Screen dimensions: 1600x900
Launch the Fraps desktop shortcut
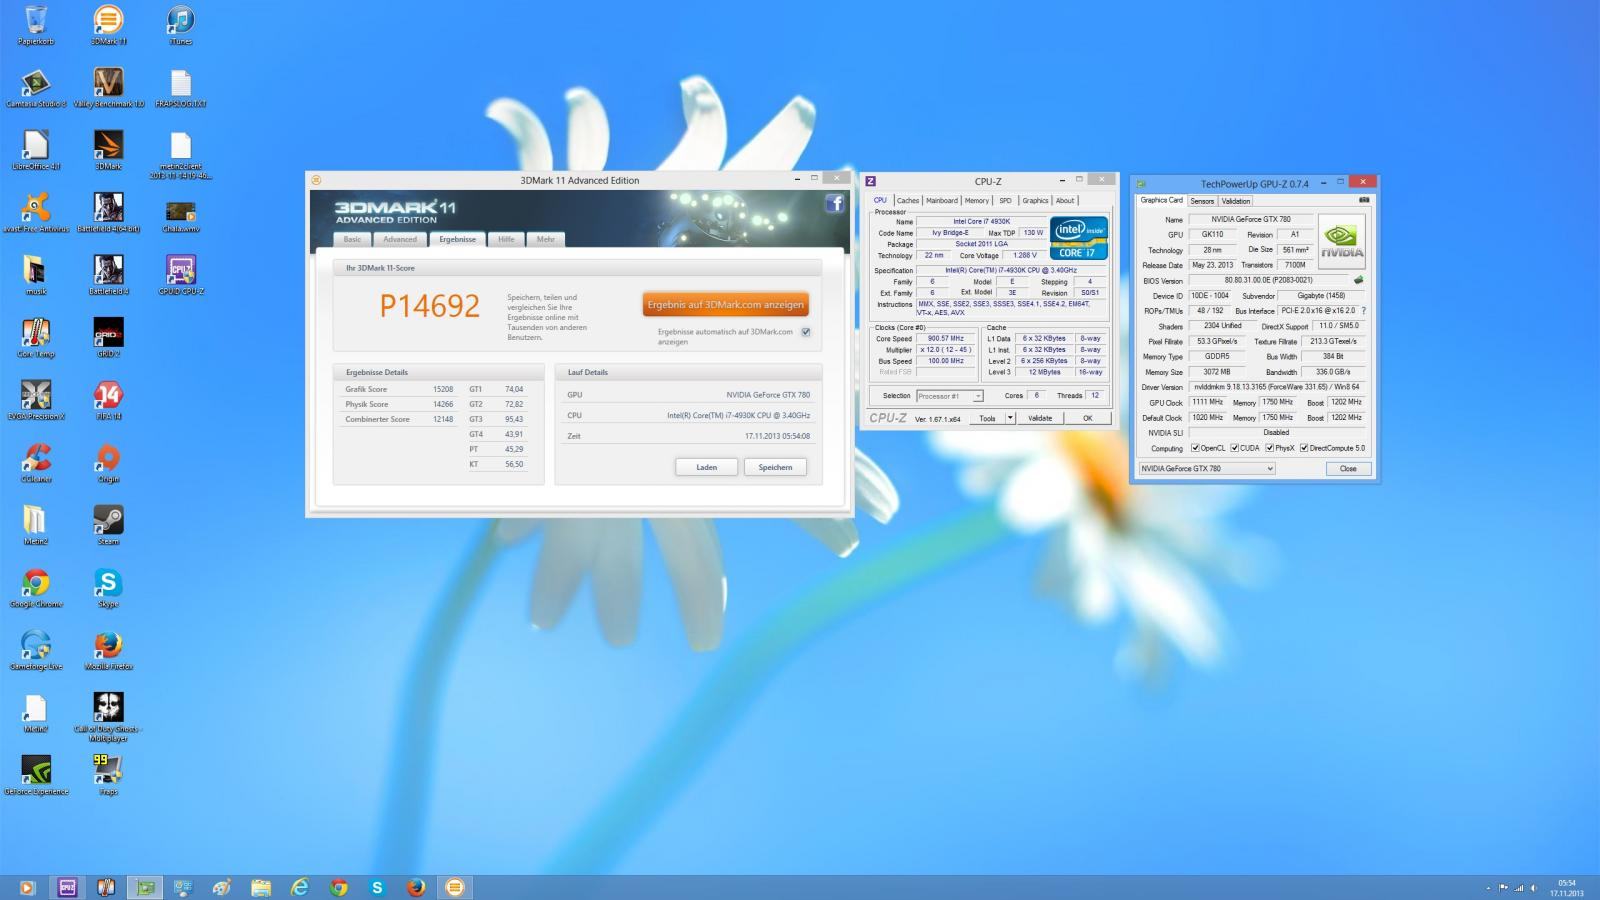click(108, 776)
